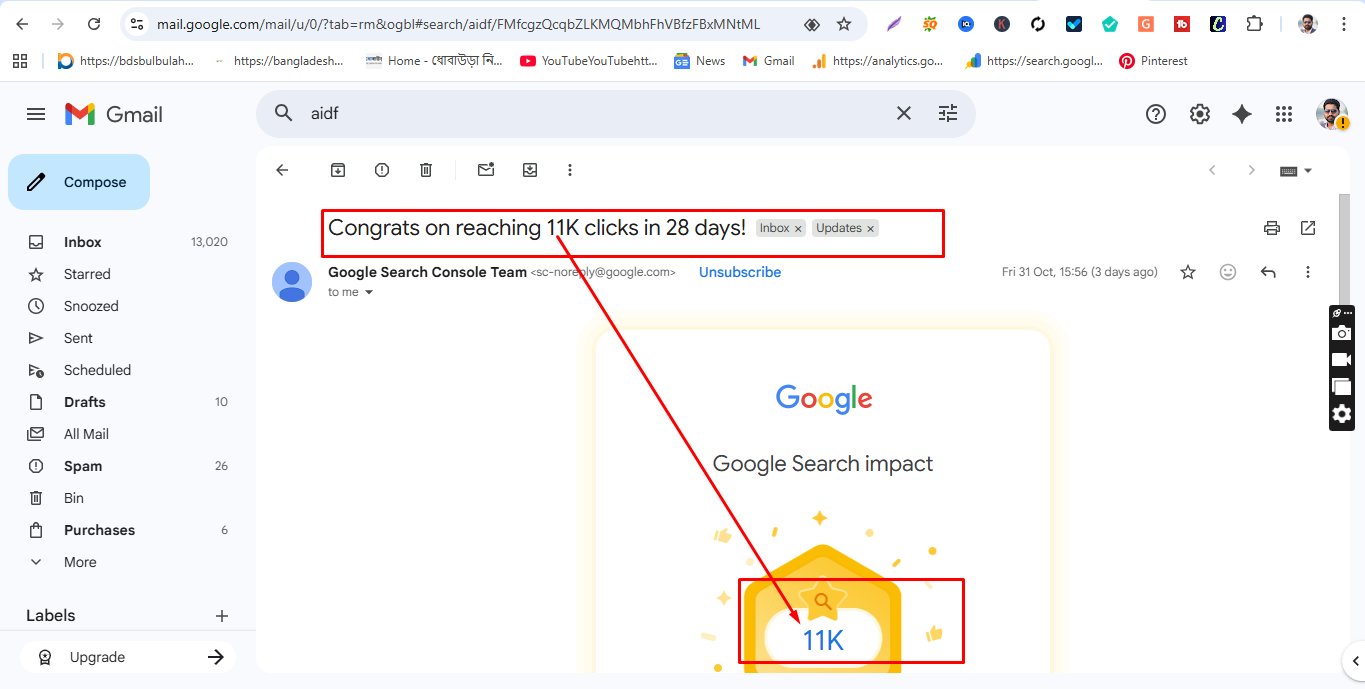Remove the Inbox label from the email
Image resolution: width=1365 pixels, height=689 pixels.
[798, 229]
